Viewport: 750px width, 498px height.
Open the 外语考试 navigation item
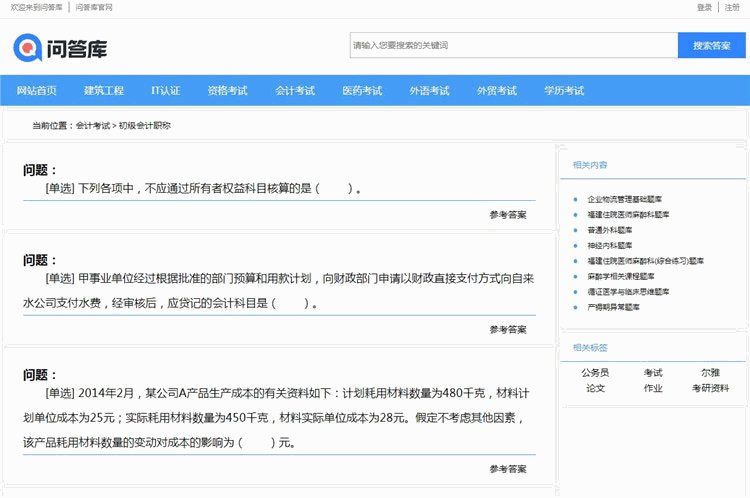pos(430,90)
